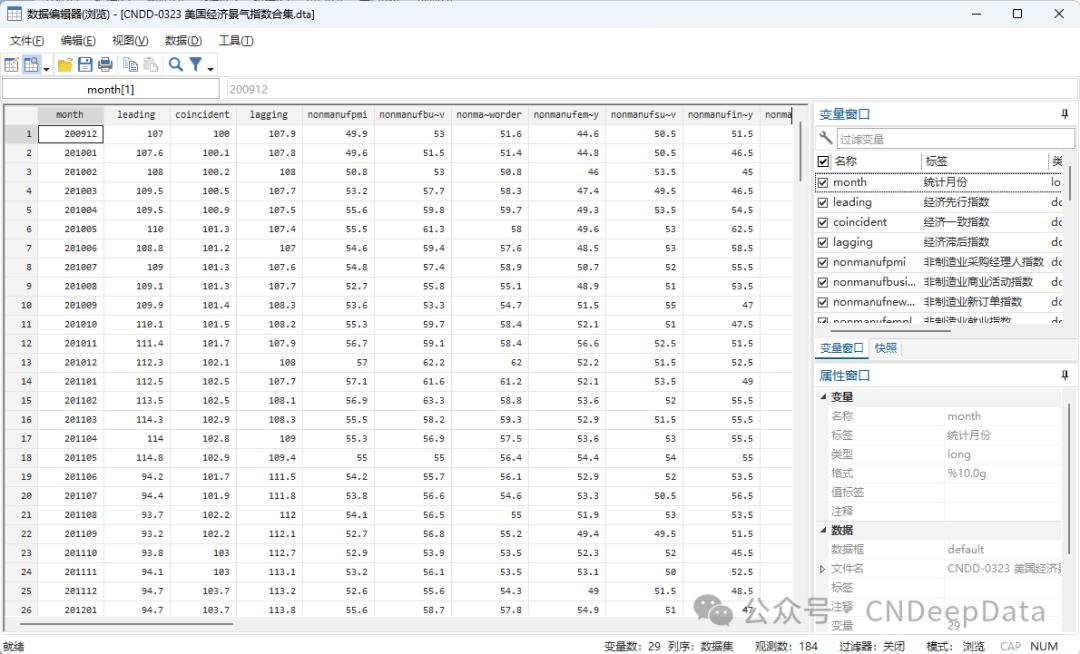Open the 视图(V) menu
The height and width of the screenshot is (654, 1080).
point(130,41)
